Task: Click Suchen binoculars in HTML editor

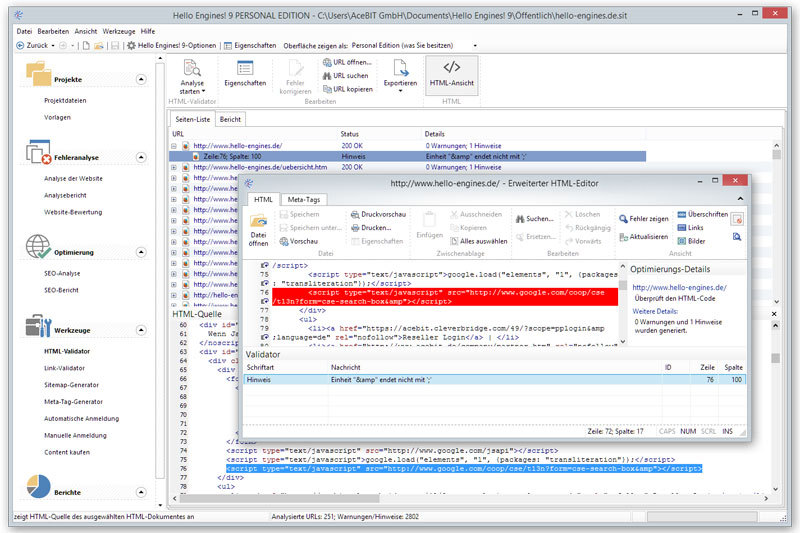Action: tap(534, 219)
